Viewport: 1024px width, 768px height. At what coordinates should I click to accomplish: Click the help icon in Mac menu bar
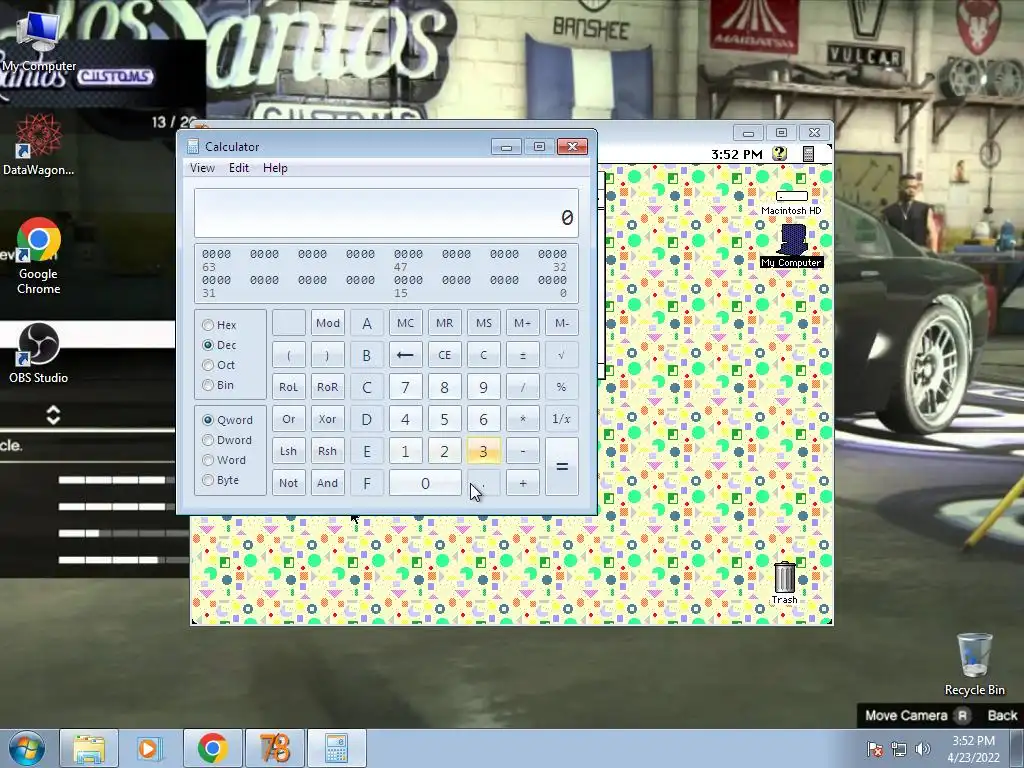pyautogui.click(x=779, y=154)
